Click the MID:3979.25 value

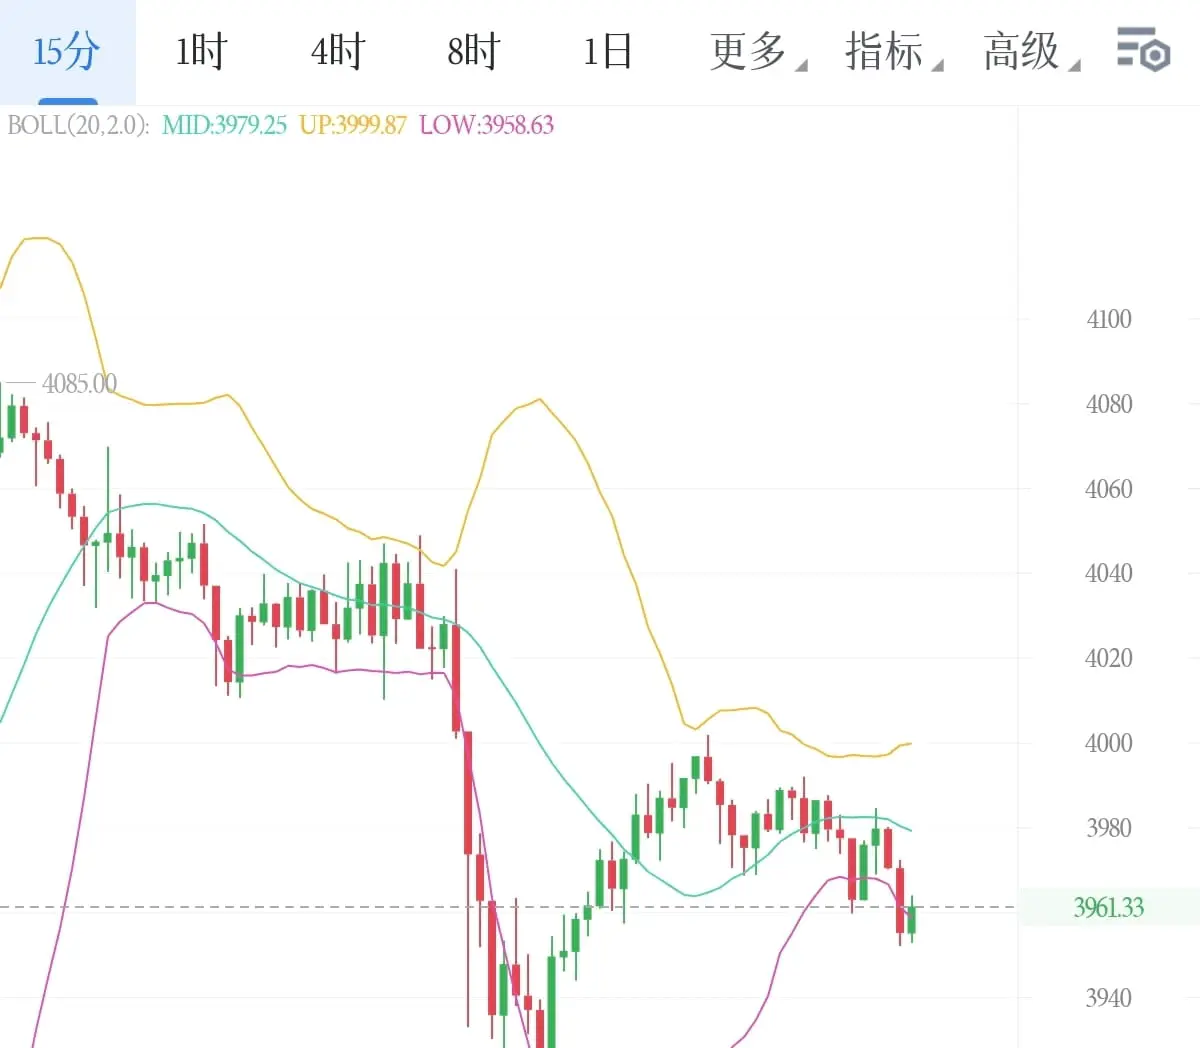click(224, 125)
